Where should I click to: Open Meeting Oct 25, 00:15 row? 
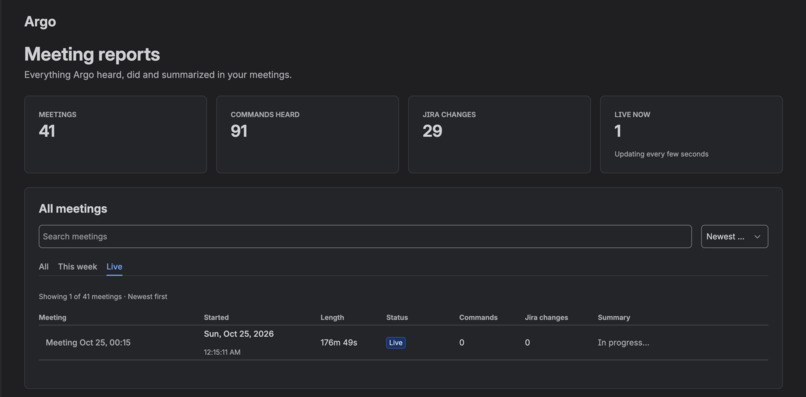click(x=403, y=342)
